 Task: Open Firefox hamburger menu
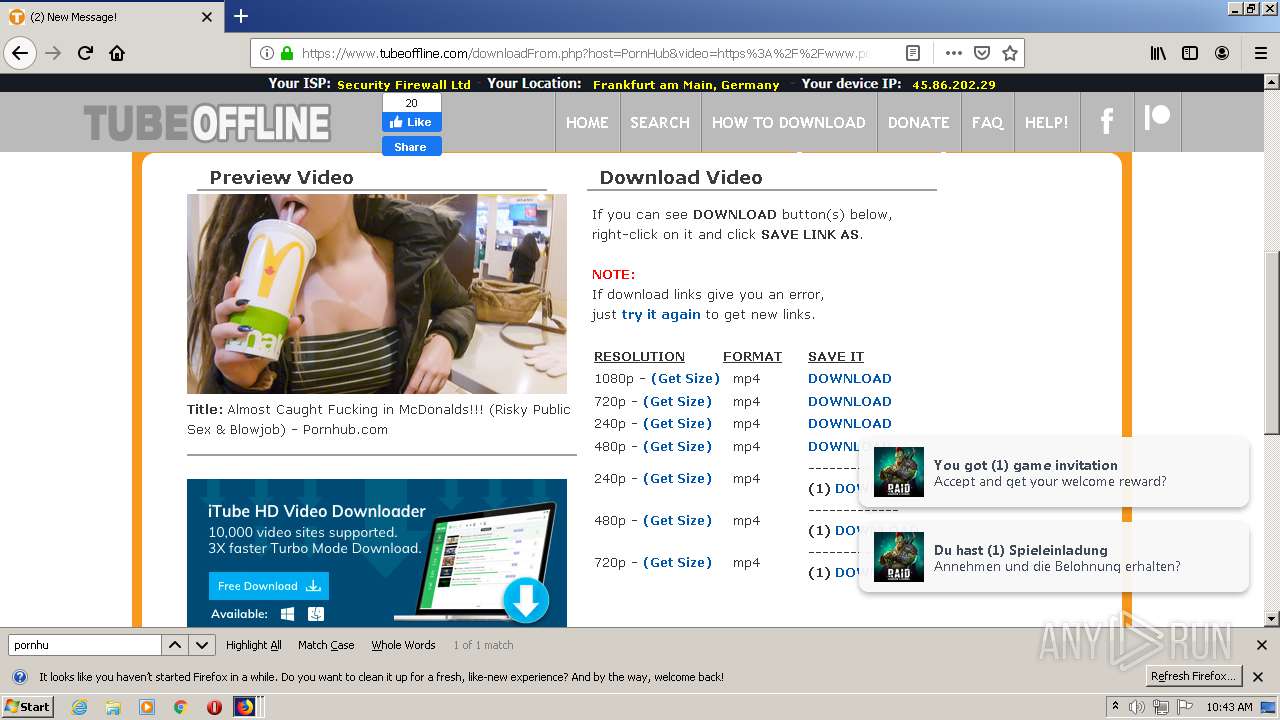[x=1260, y=53]
